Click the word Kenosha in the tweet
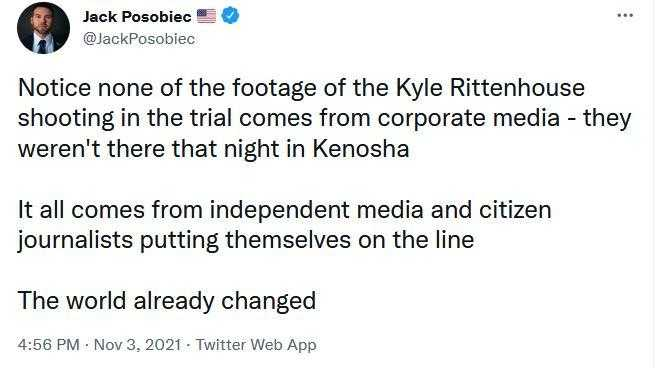The height and width of the screenshot is (368, 657). click(361, 149)
